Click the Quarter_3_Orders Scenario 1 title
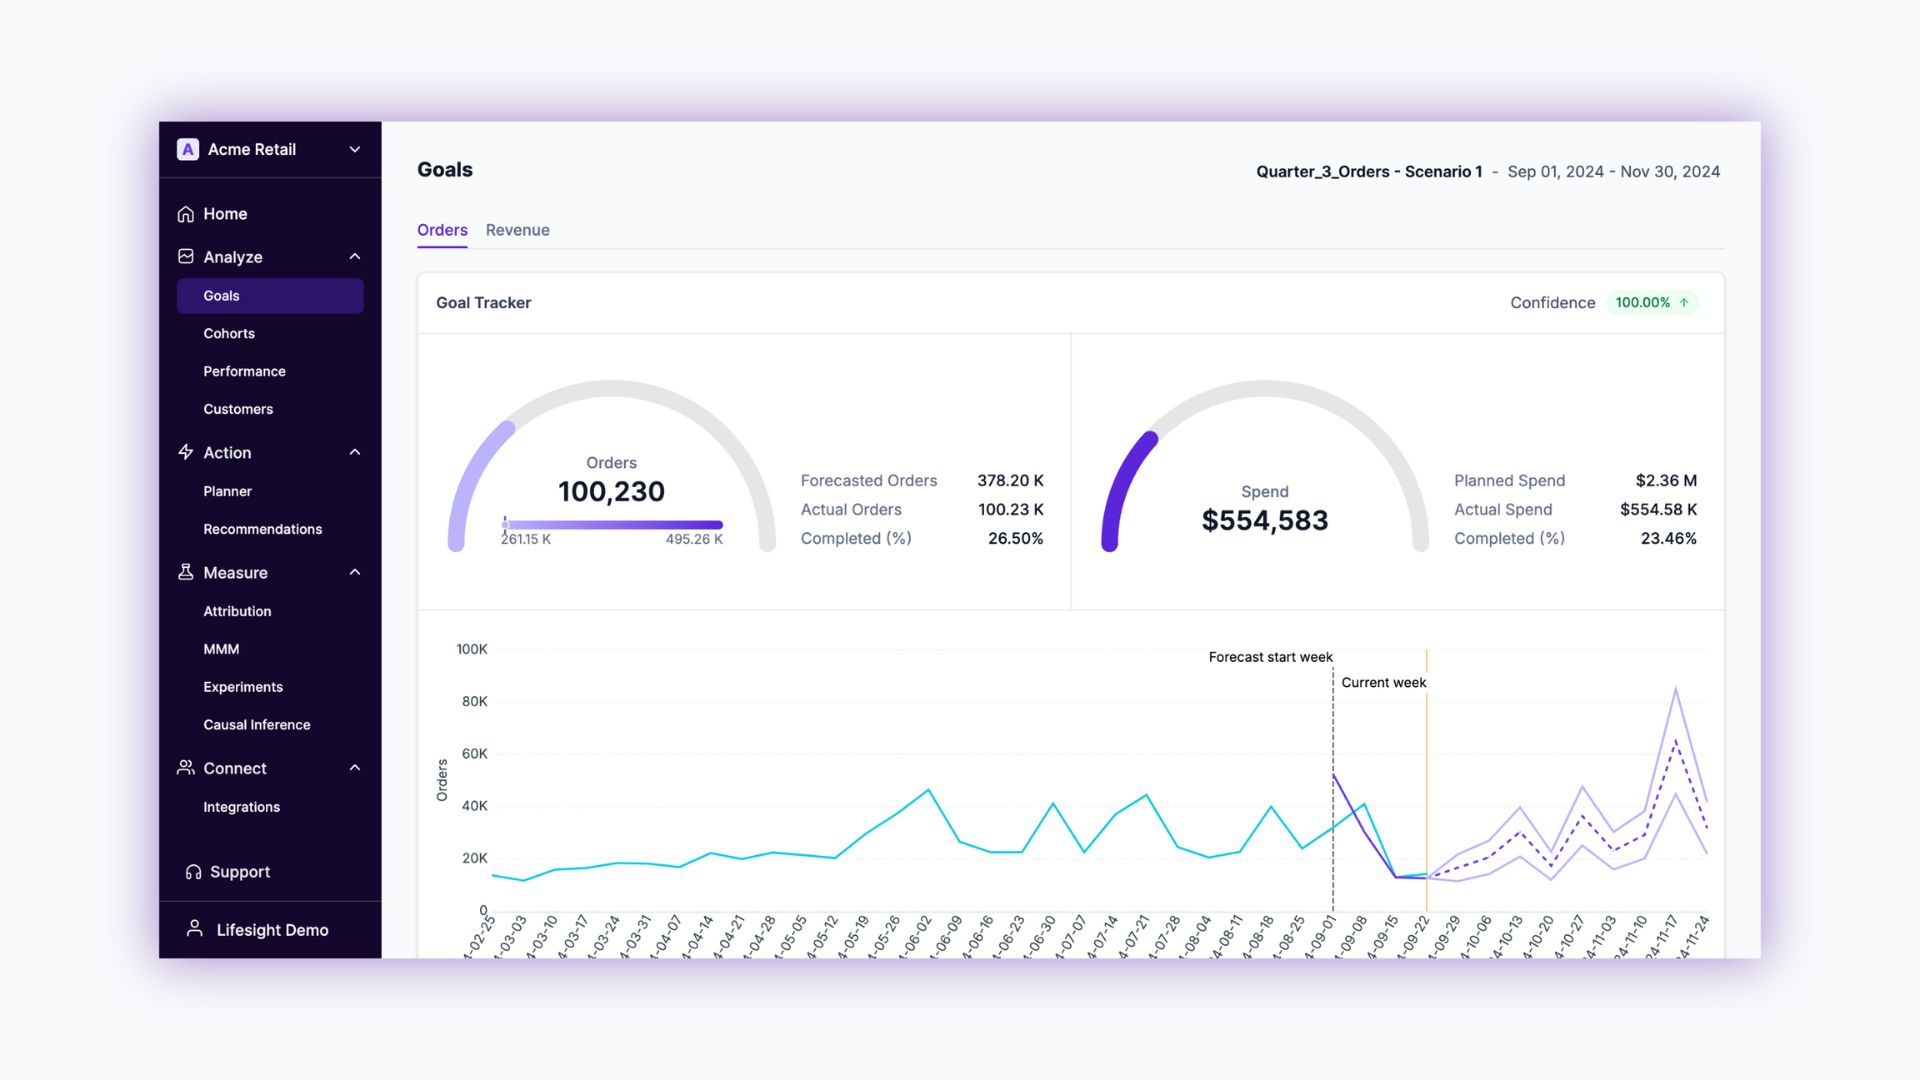The image size is (1920, 1080). coord(1368,172)
